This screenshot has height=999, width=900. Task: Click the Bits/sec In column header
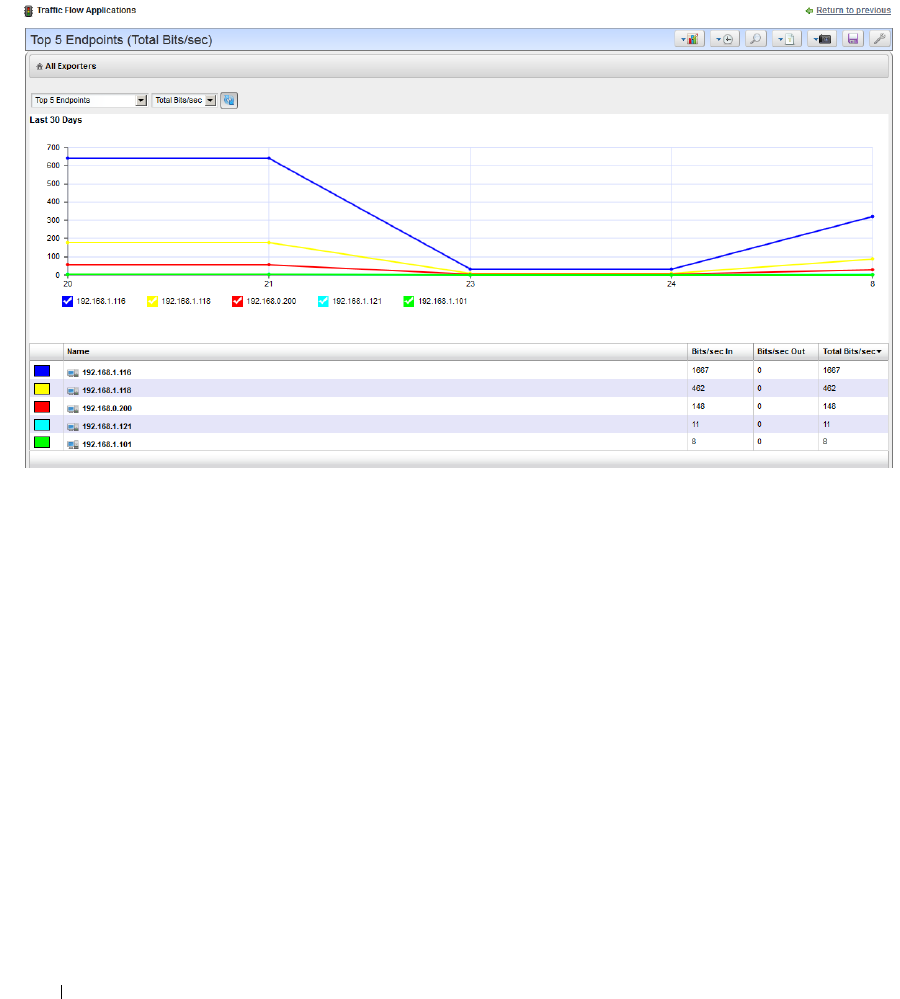pos(720,352)
